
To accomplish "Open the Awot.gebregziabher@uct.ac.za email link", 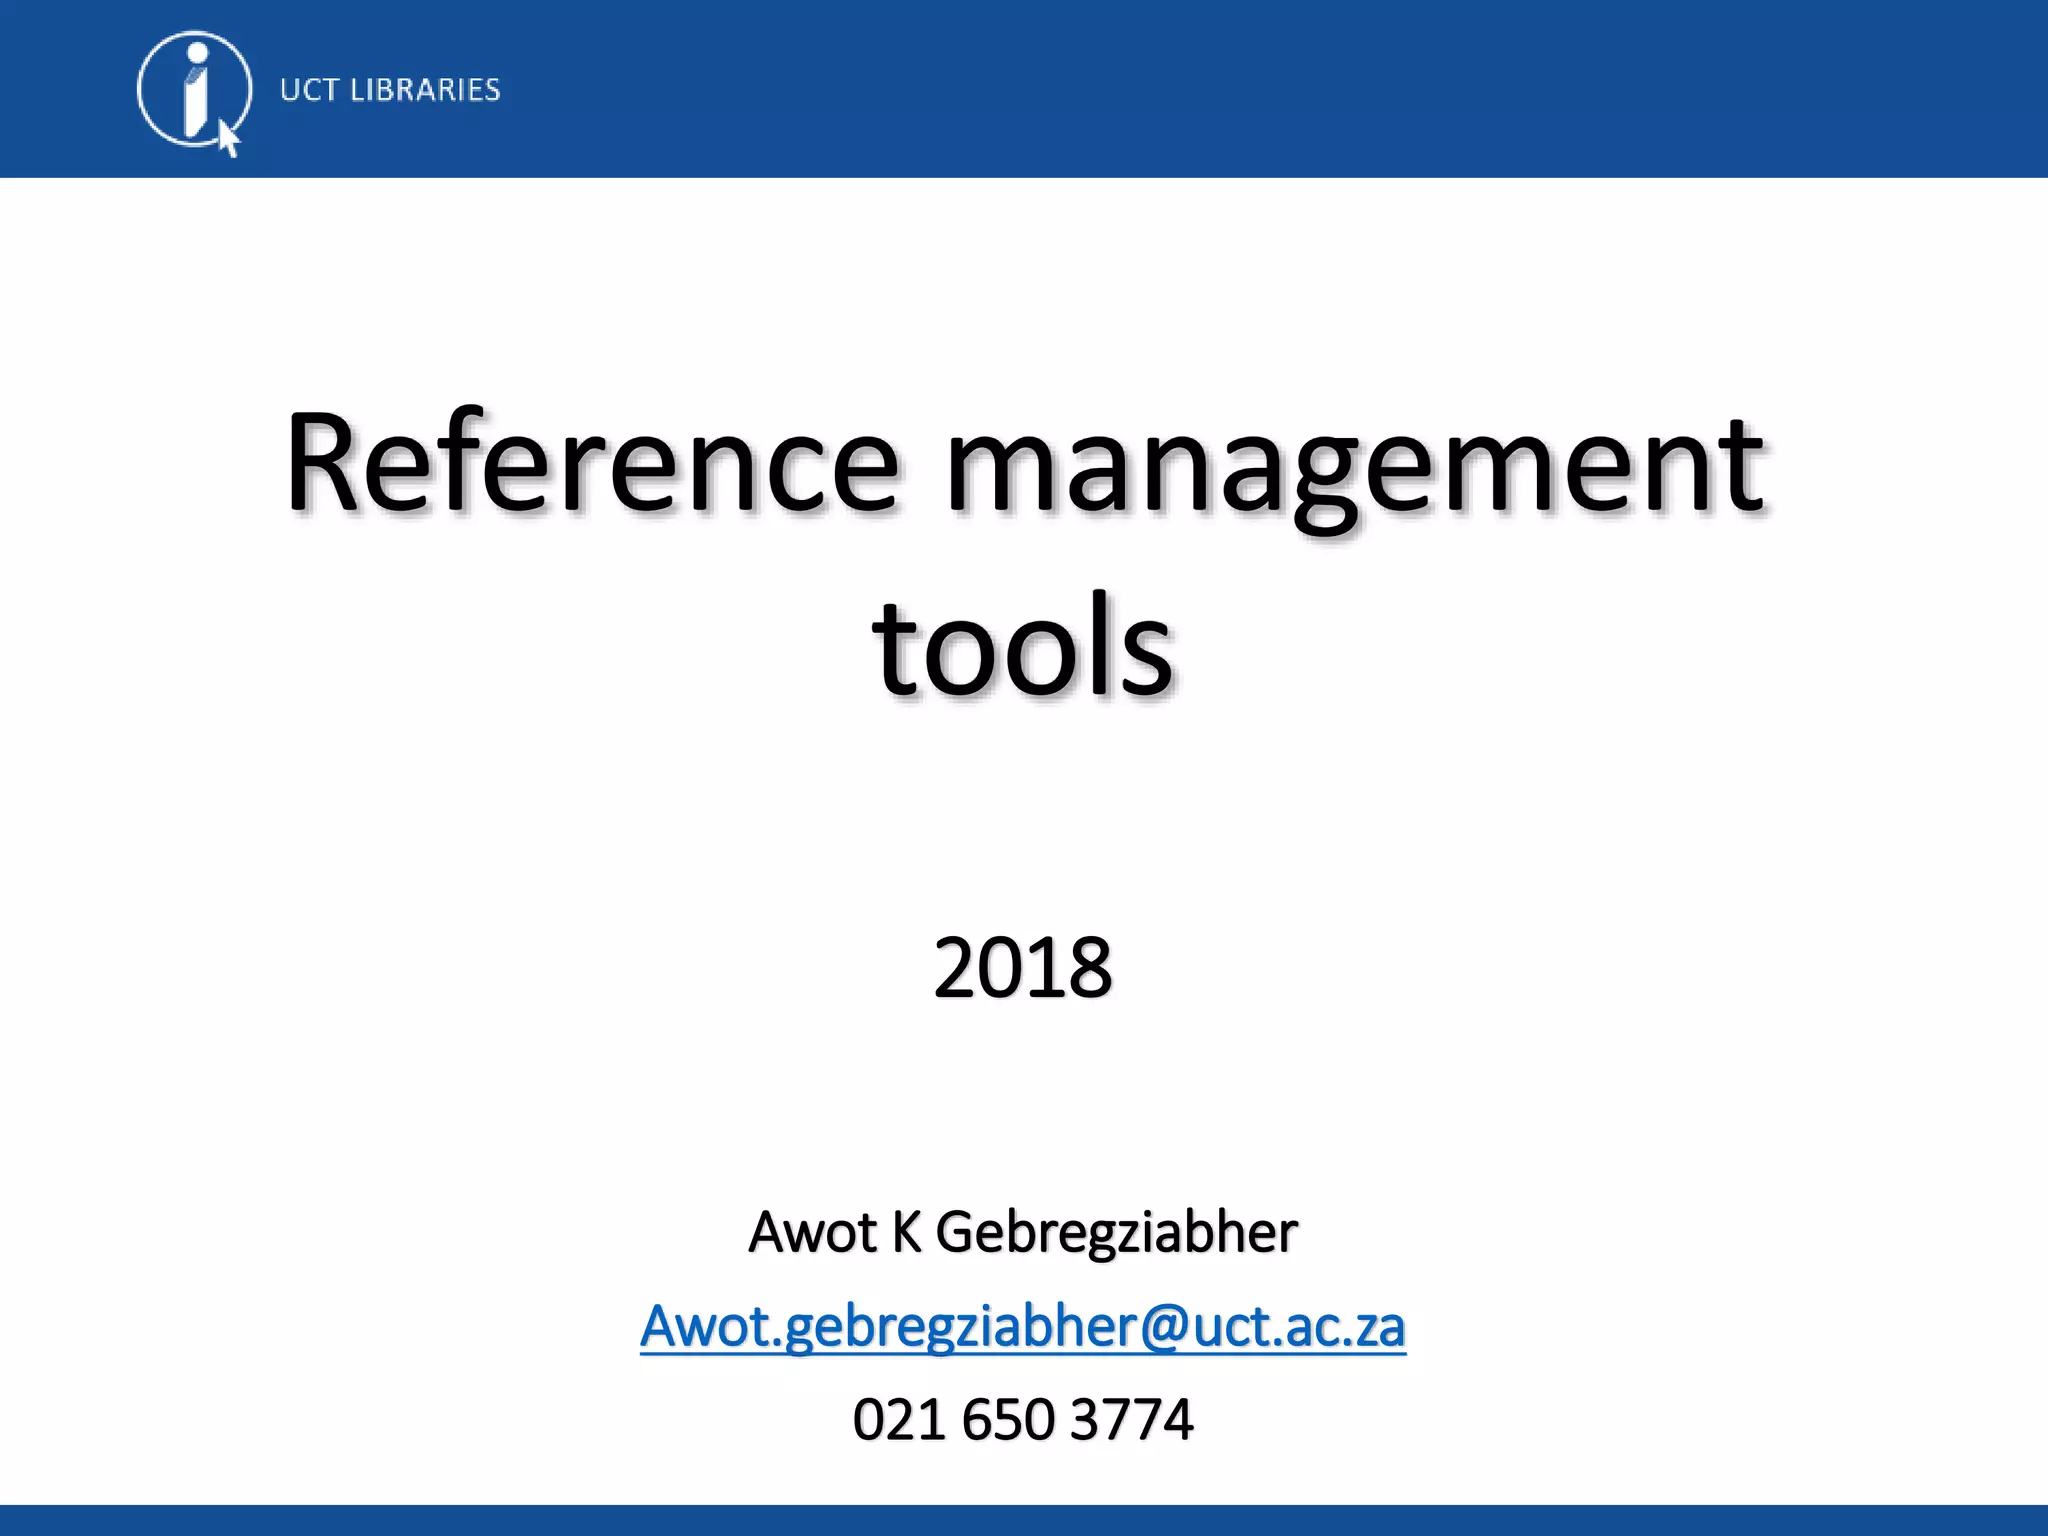I will coord(1022,1327).
